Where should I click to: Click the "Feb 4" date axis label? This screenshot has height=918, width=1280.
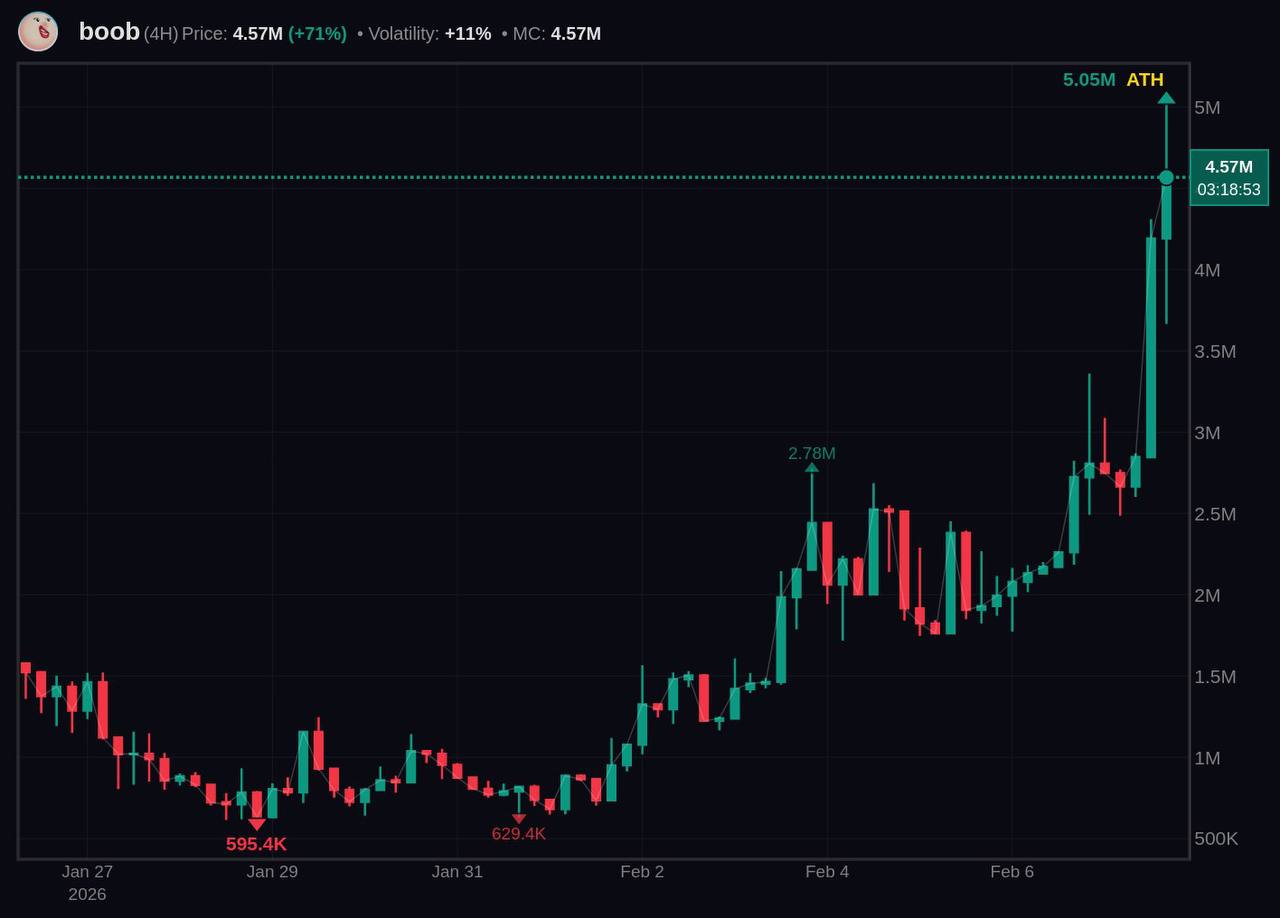click(827, 872)
